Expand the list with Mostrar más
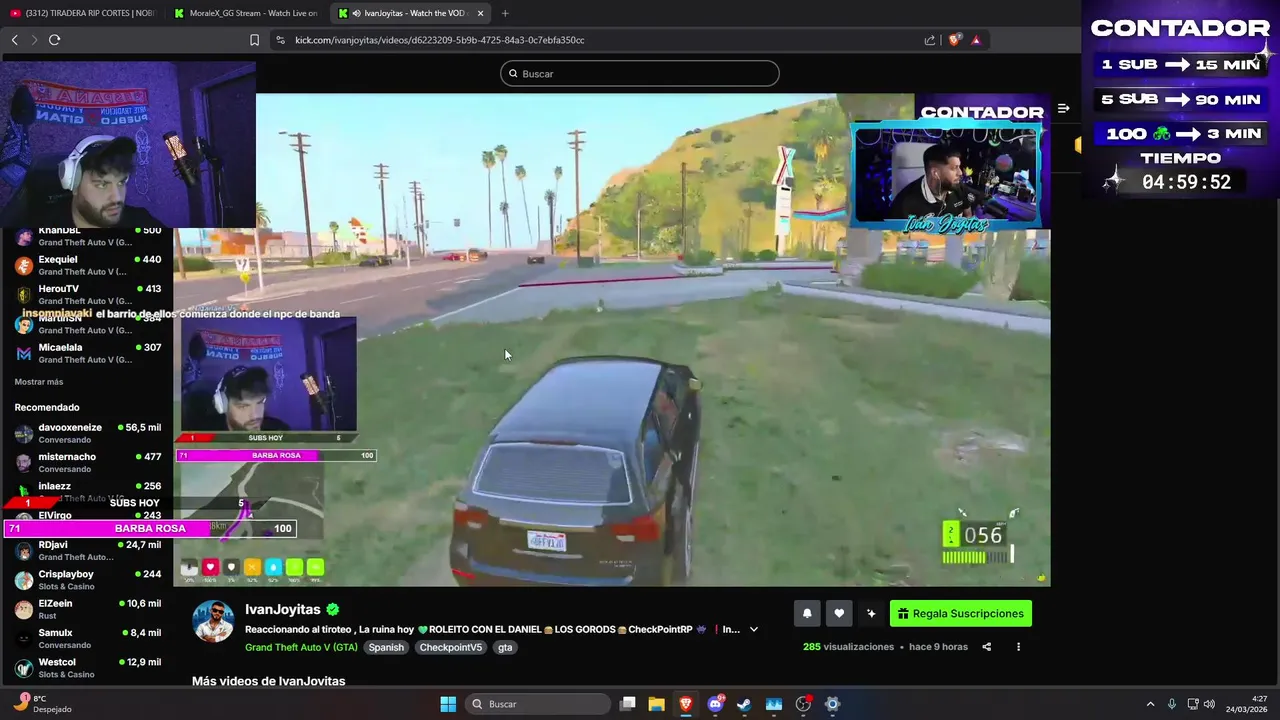 click(x=39, y=382)
